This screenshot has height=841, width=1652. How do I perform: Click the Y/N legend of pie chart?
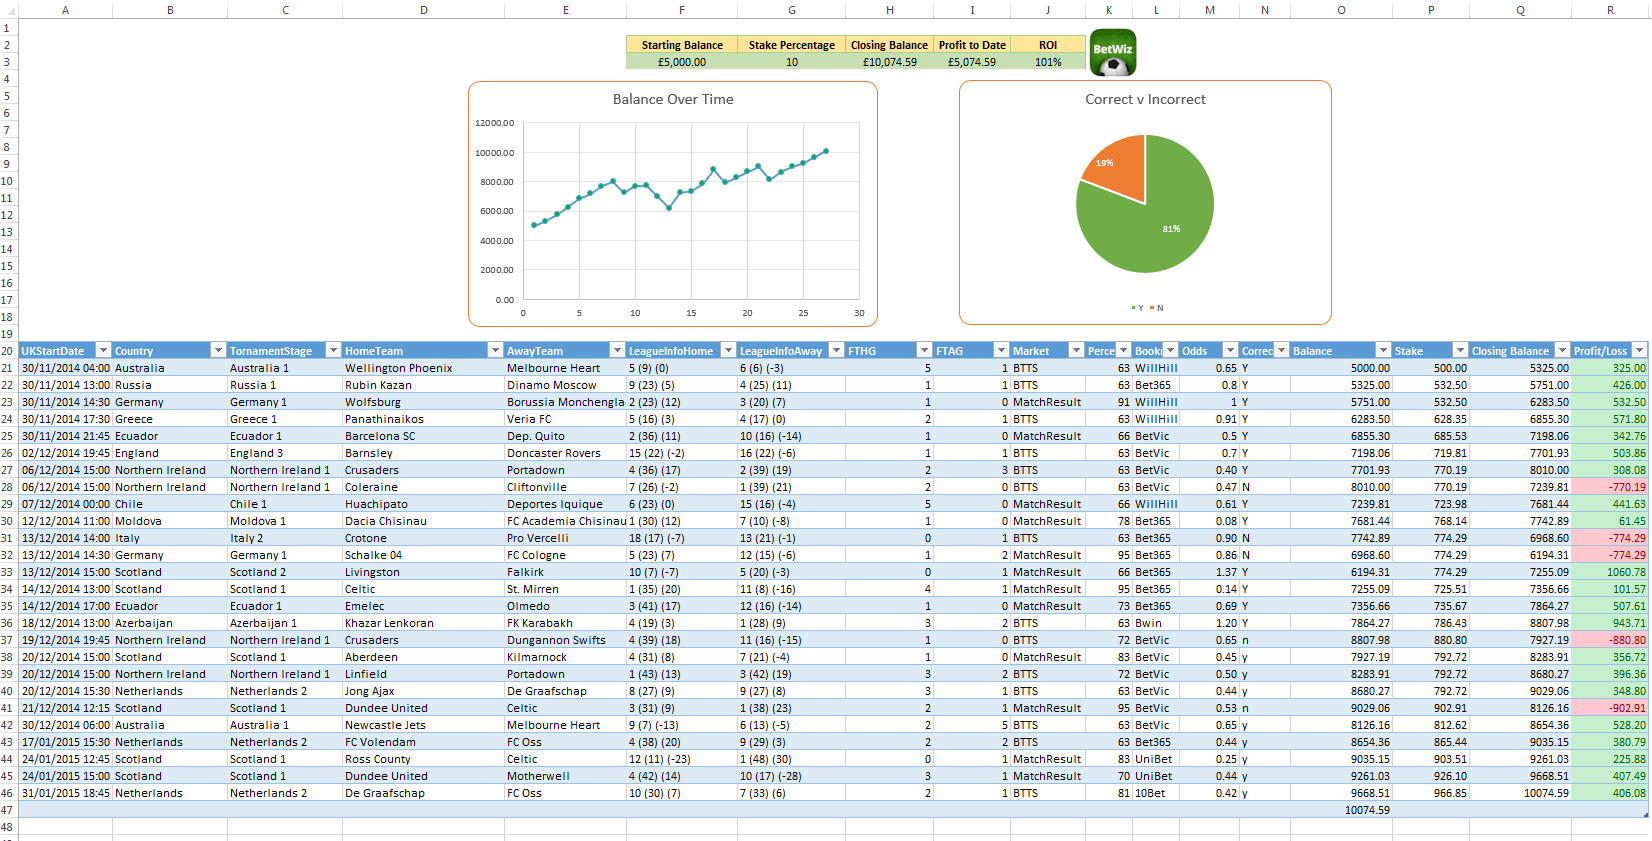tap(1147, 308)
